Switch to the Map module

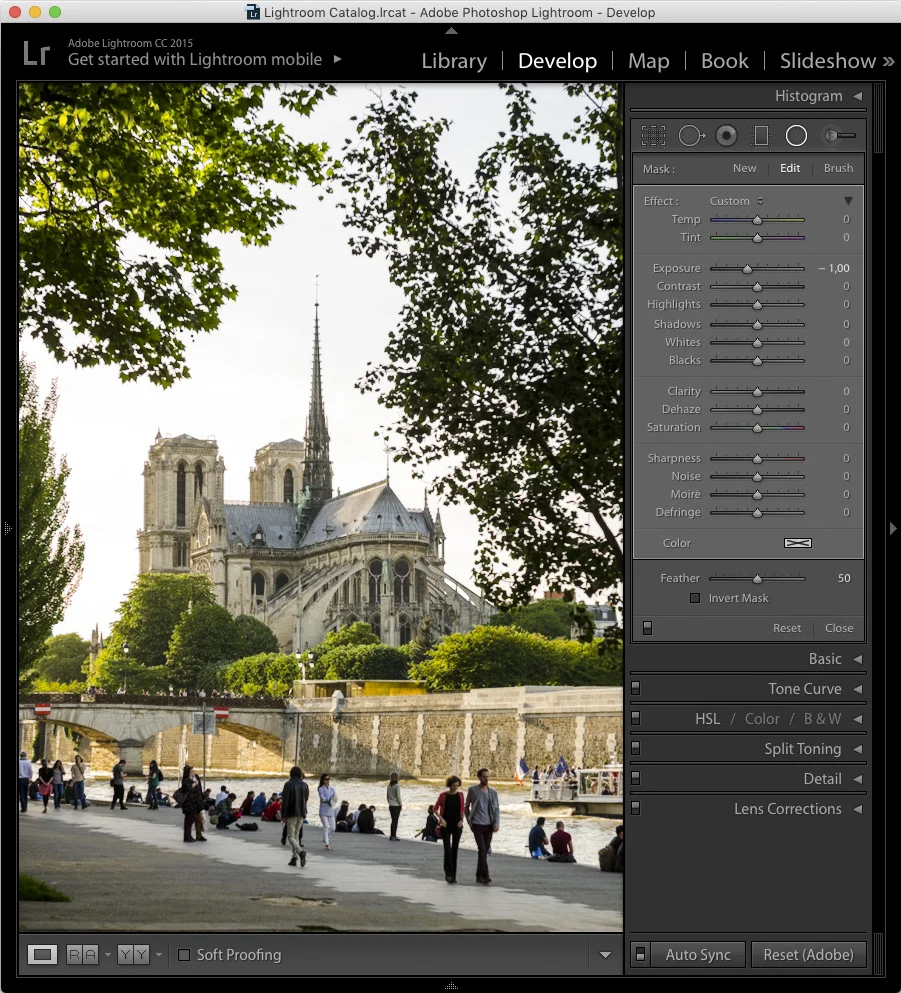click(648, 61)
